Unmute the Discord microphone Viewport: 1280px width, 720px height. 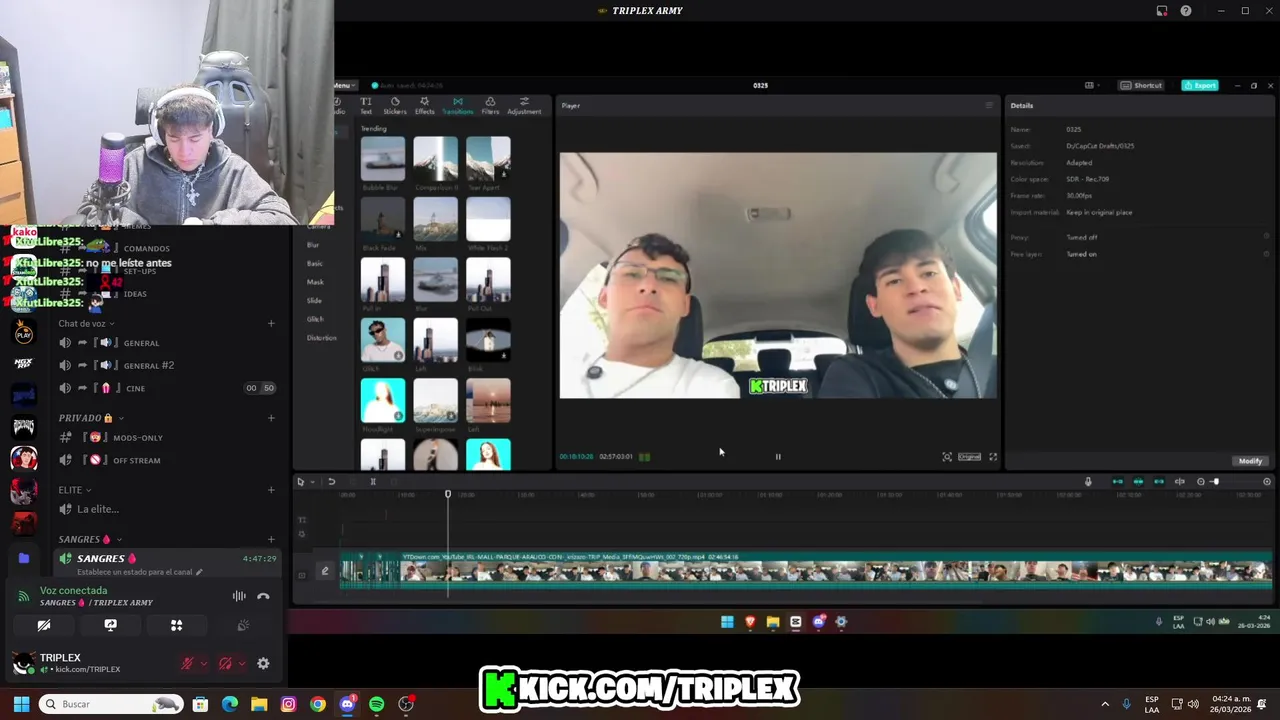pos(186,663)
